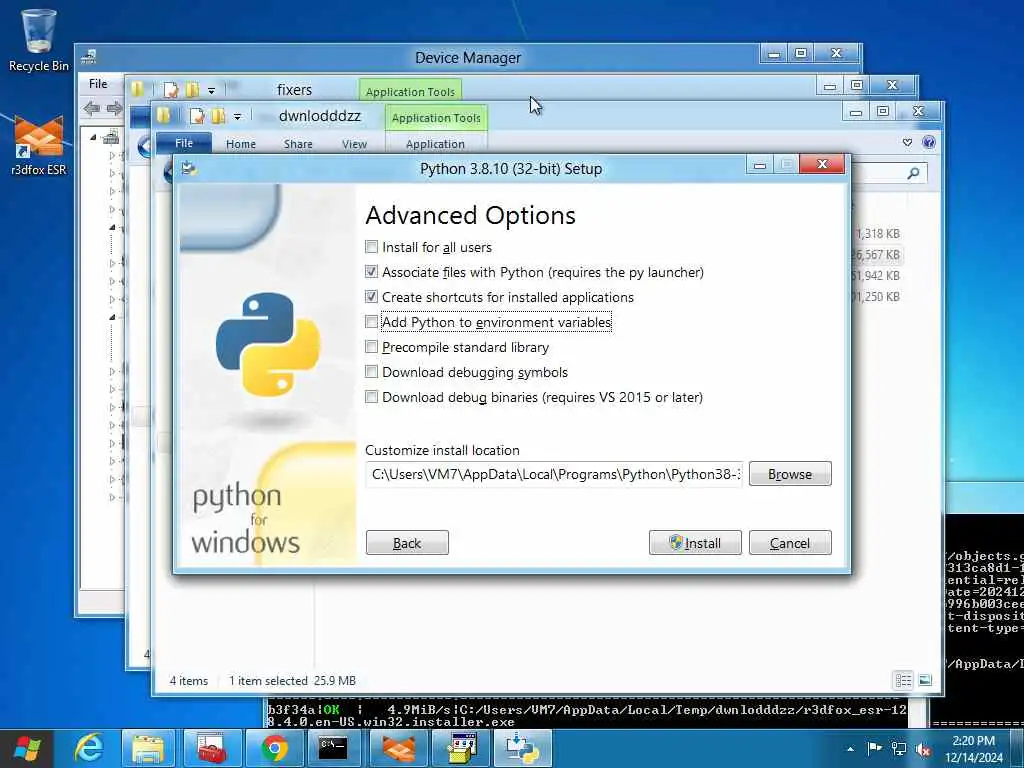Open r3dfox browser from taskbar

pos(398,748)
